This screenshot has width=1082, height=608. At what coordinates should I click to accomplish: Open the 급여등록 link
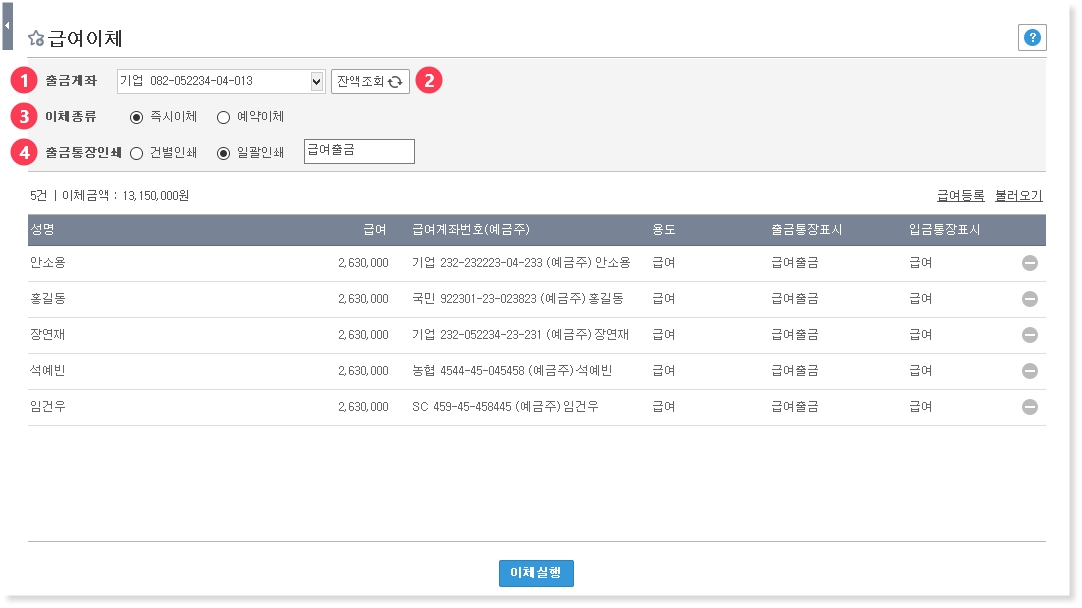[960, 196]
